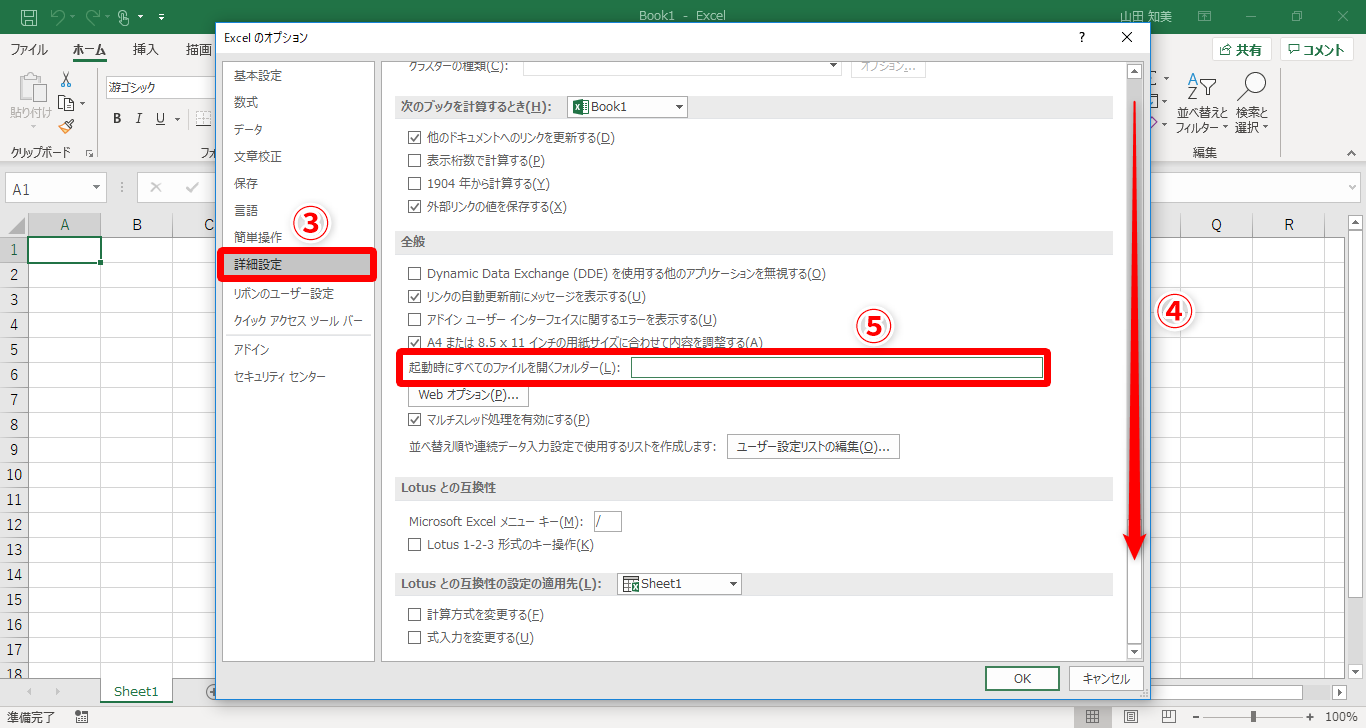The height and width of the screenshot is (728, 1366).
Task: Click the help question mark in the dialog
Action: click(1081, 38)
